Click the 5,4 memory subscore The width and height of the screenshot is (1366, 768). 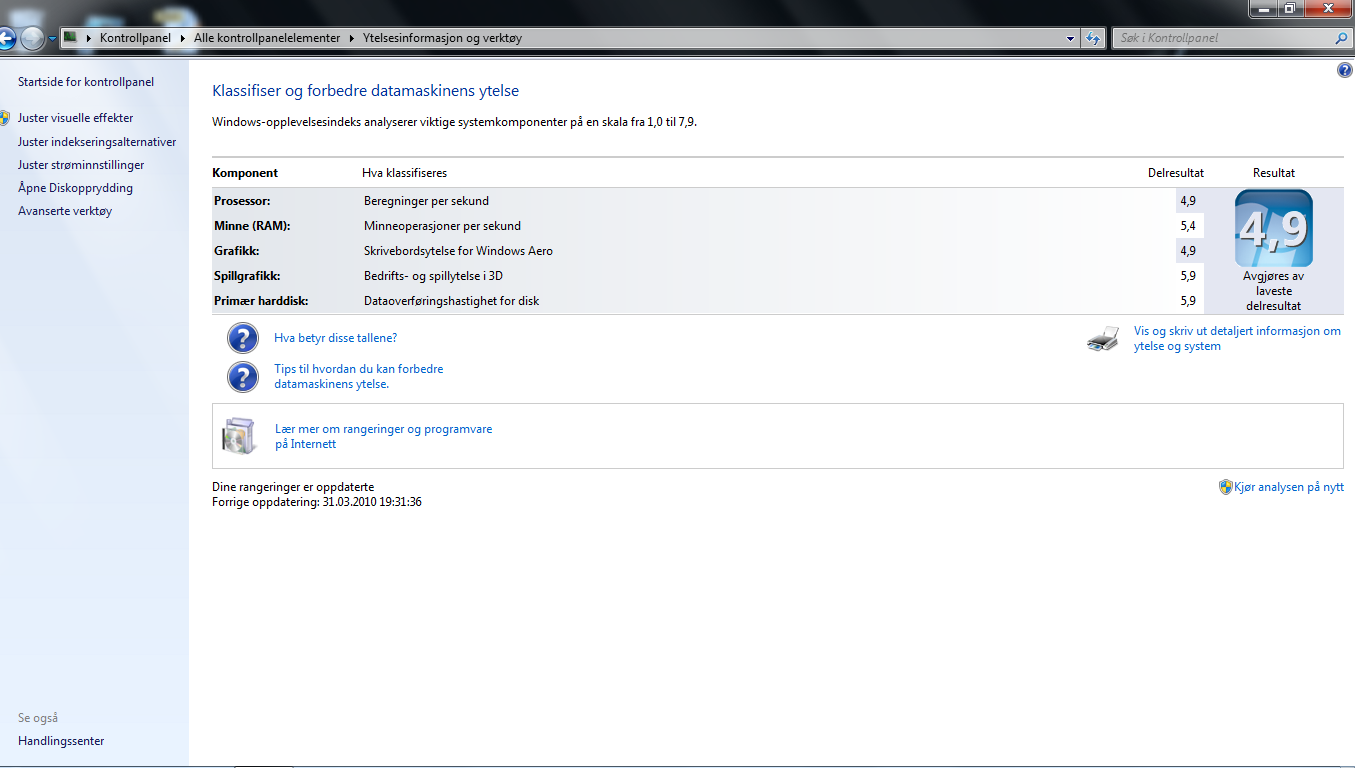pos(1188,226)
